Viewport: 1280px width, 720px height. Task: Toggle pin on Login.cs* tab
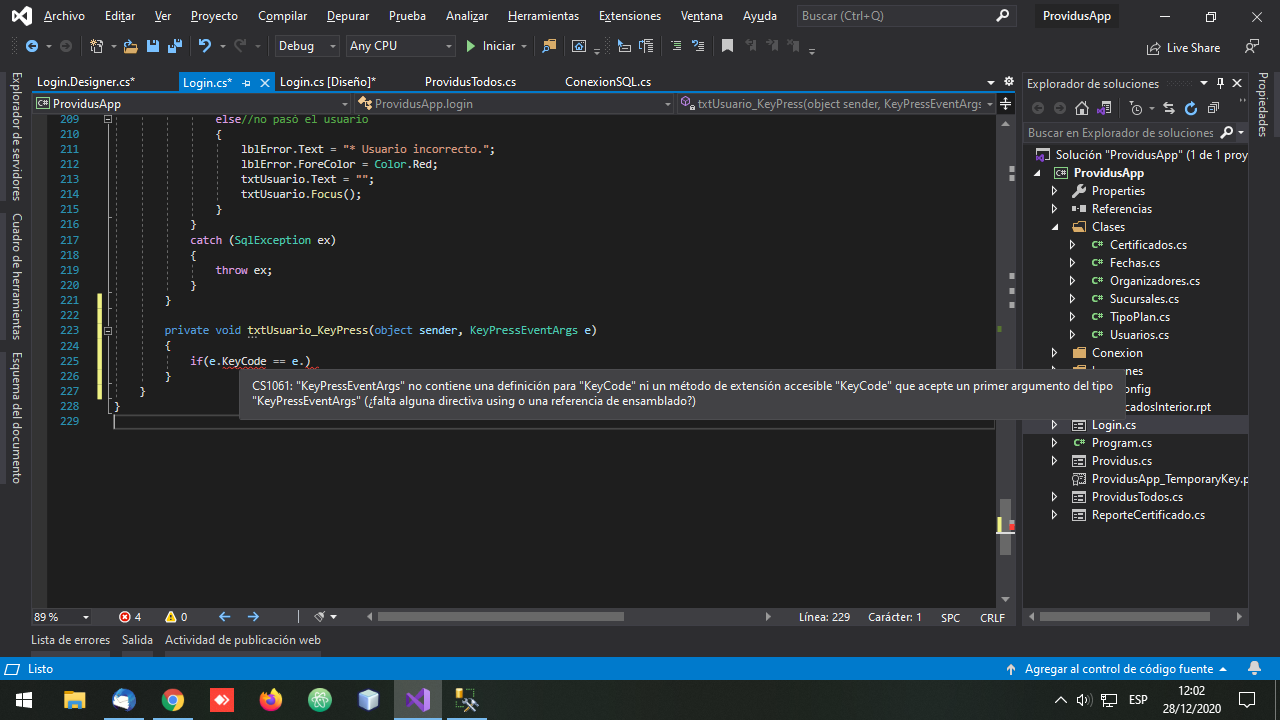[247, 83]
